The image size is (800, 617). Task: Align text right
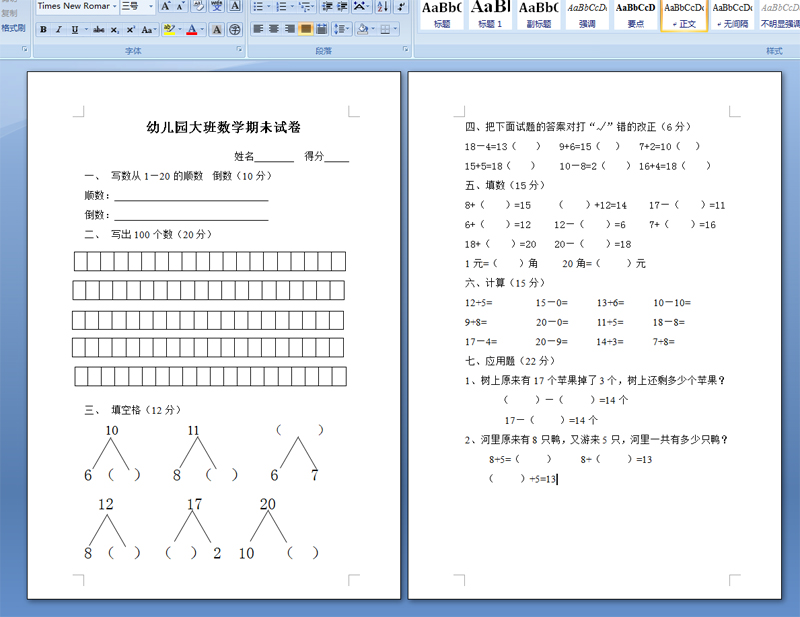pyautogui.click(x=290, y=30)
